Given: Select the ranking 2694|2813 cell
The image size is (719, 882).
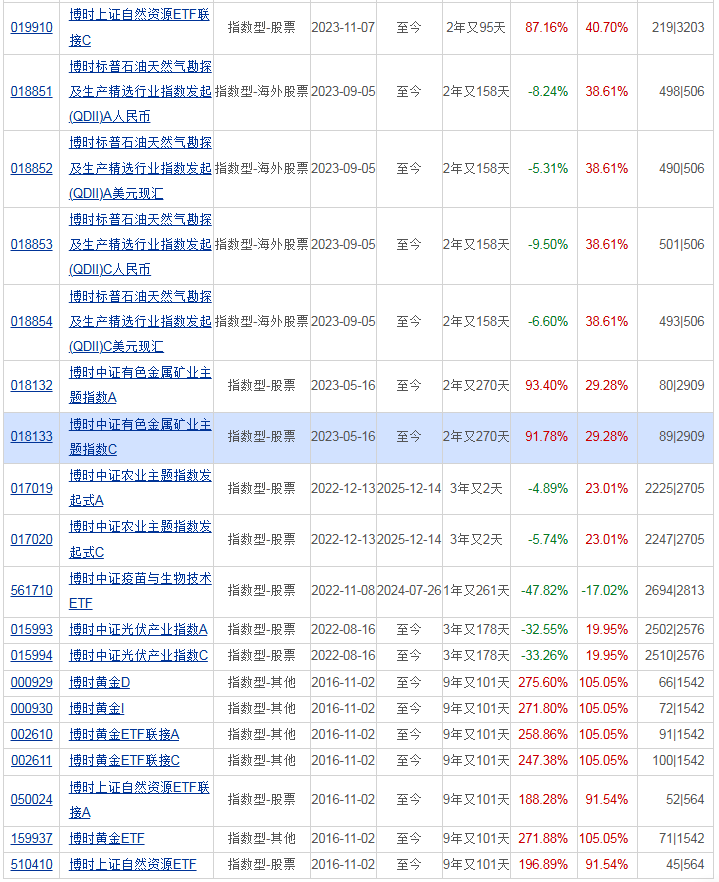Looking at the screenshot, I should pos(675,591).
